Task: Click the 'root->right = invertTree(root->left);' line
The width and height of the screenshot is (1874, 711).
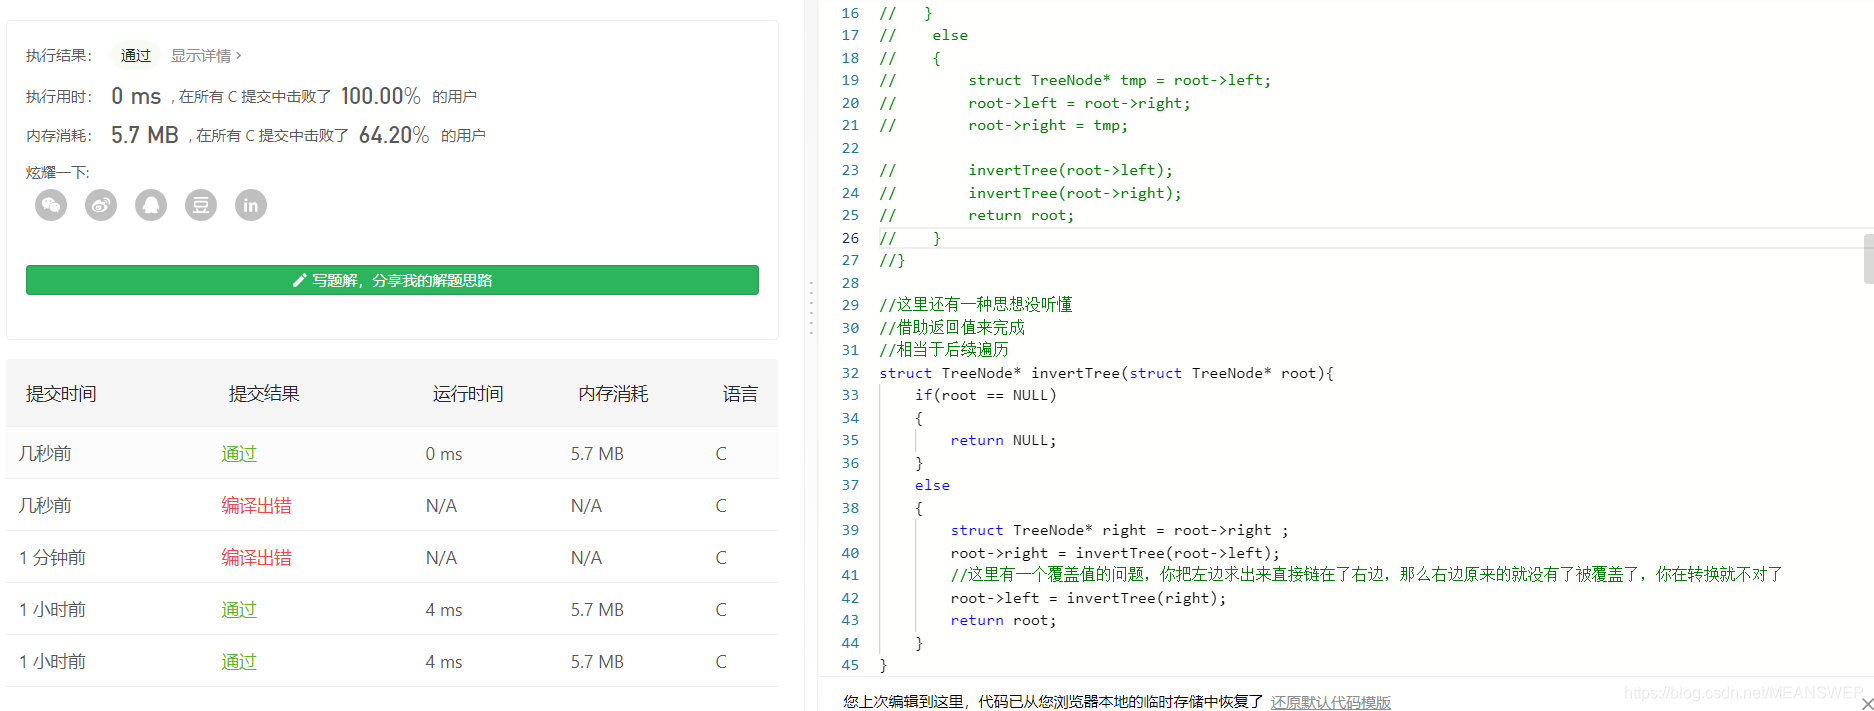Action: 1115,553
